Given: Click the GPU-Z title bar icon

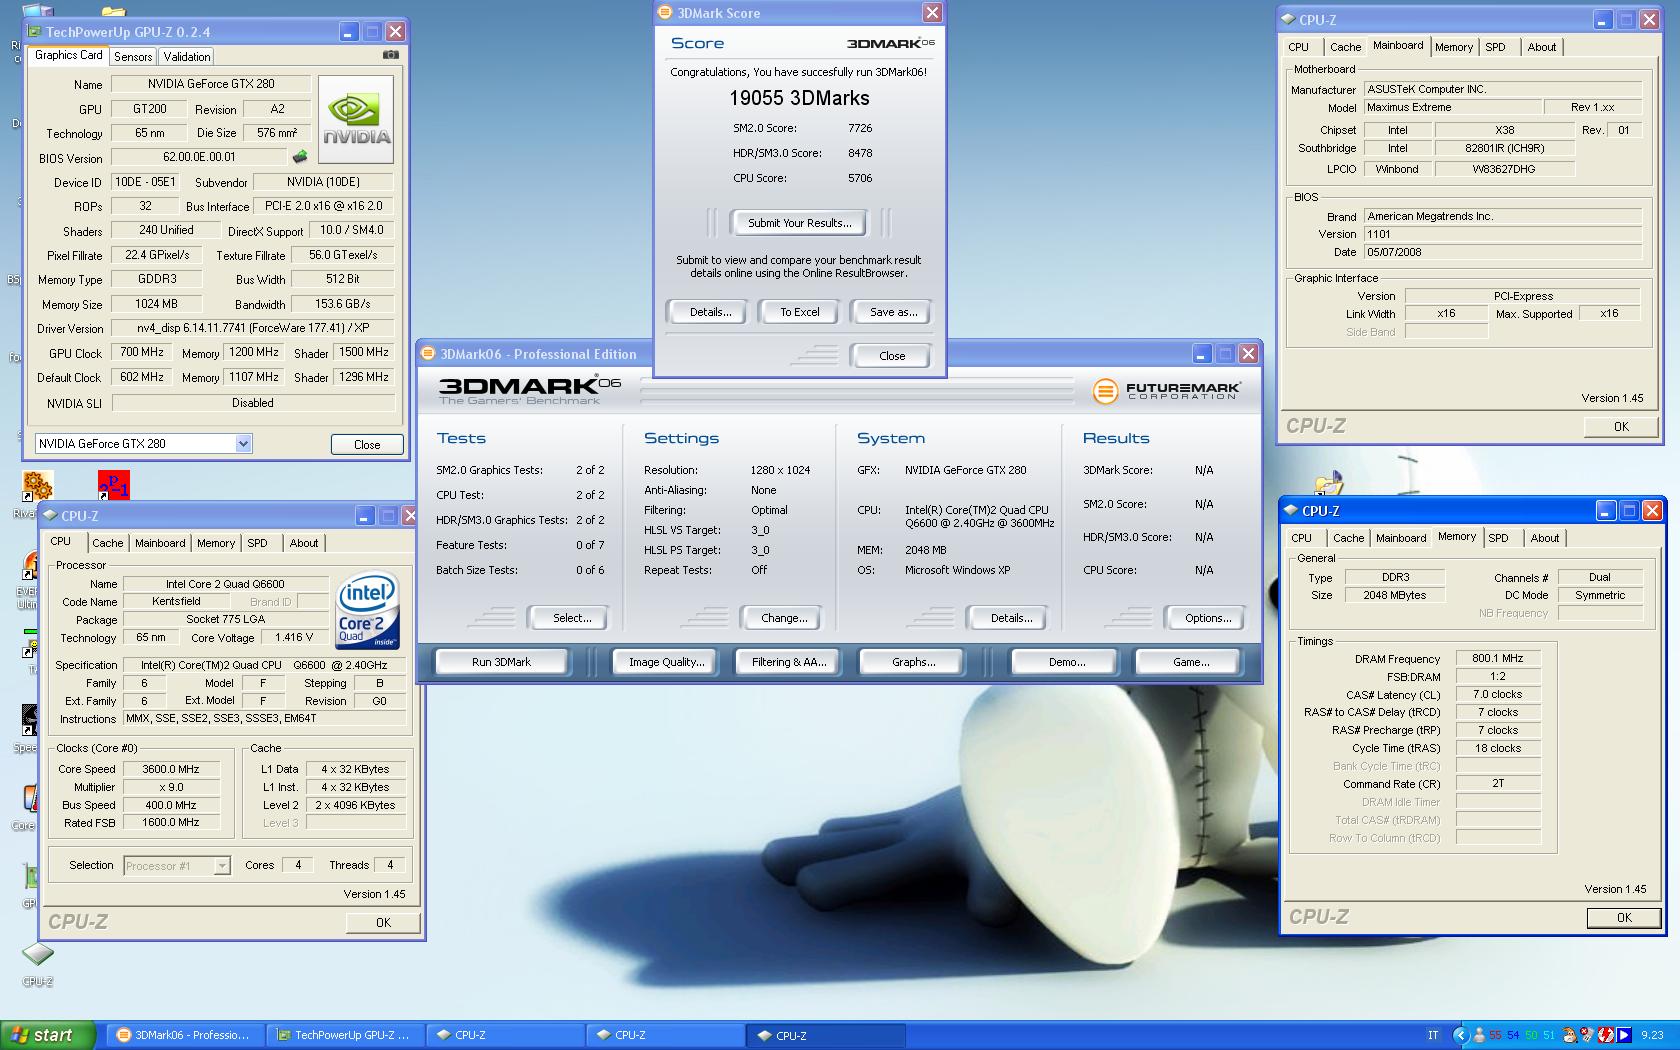Looking at the screenshot, I should click(x=36, y=32).
